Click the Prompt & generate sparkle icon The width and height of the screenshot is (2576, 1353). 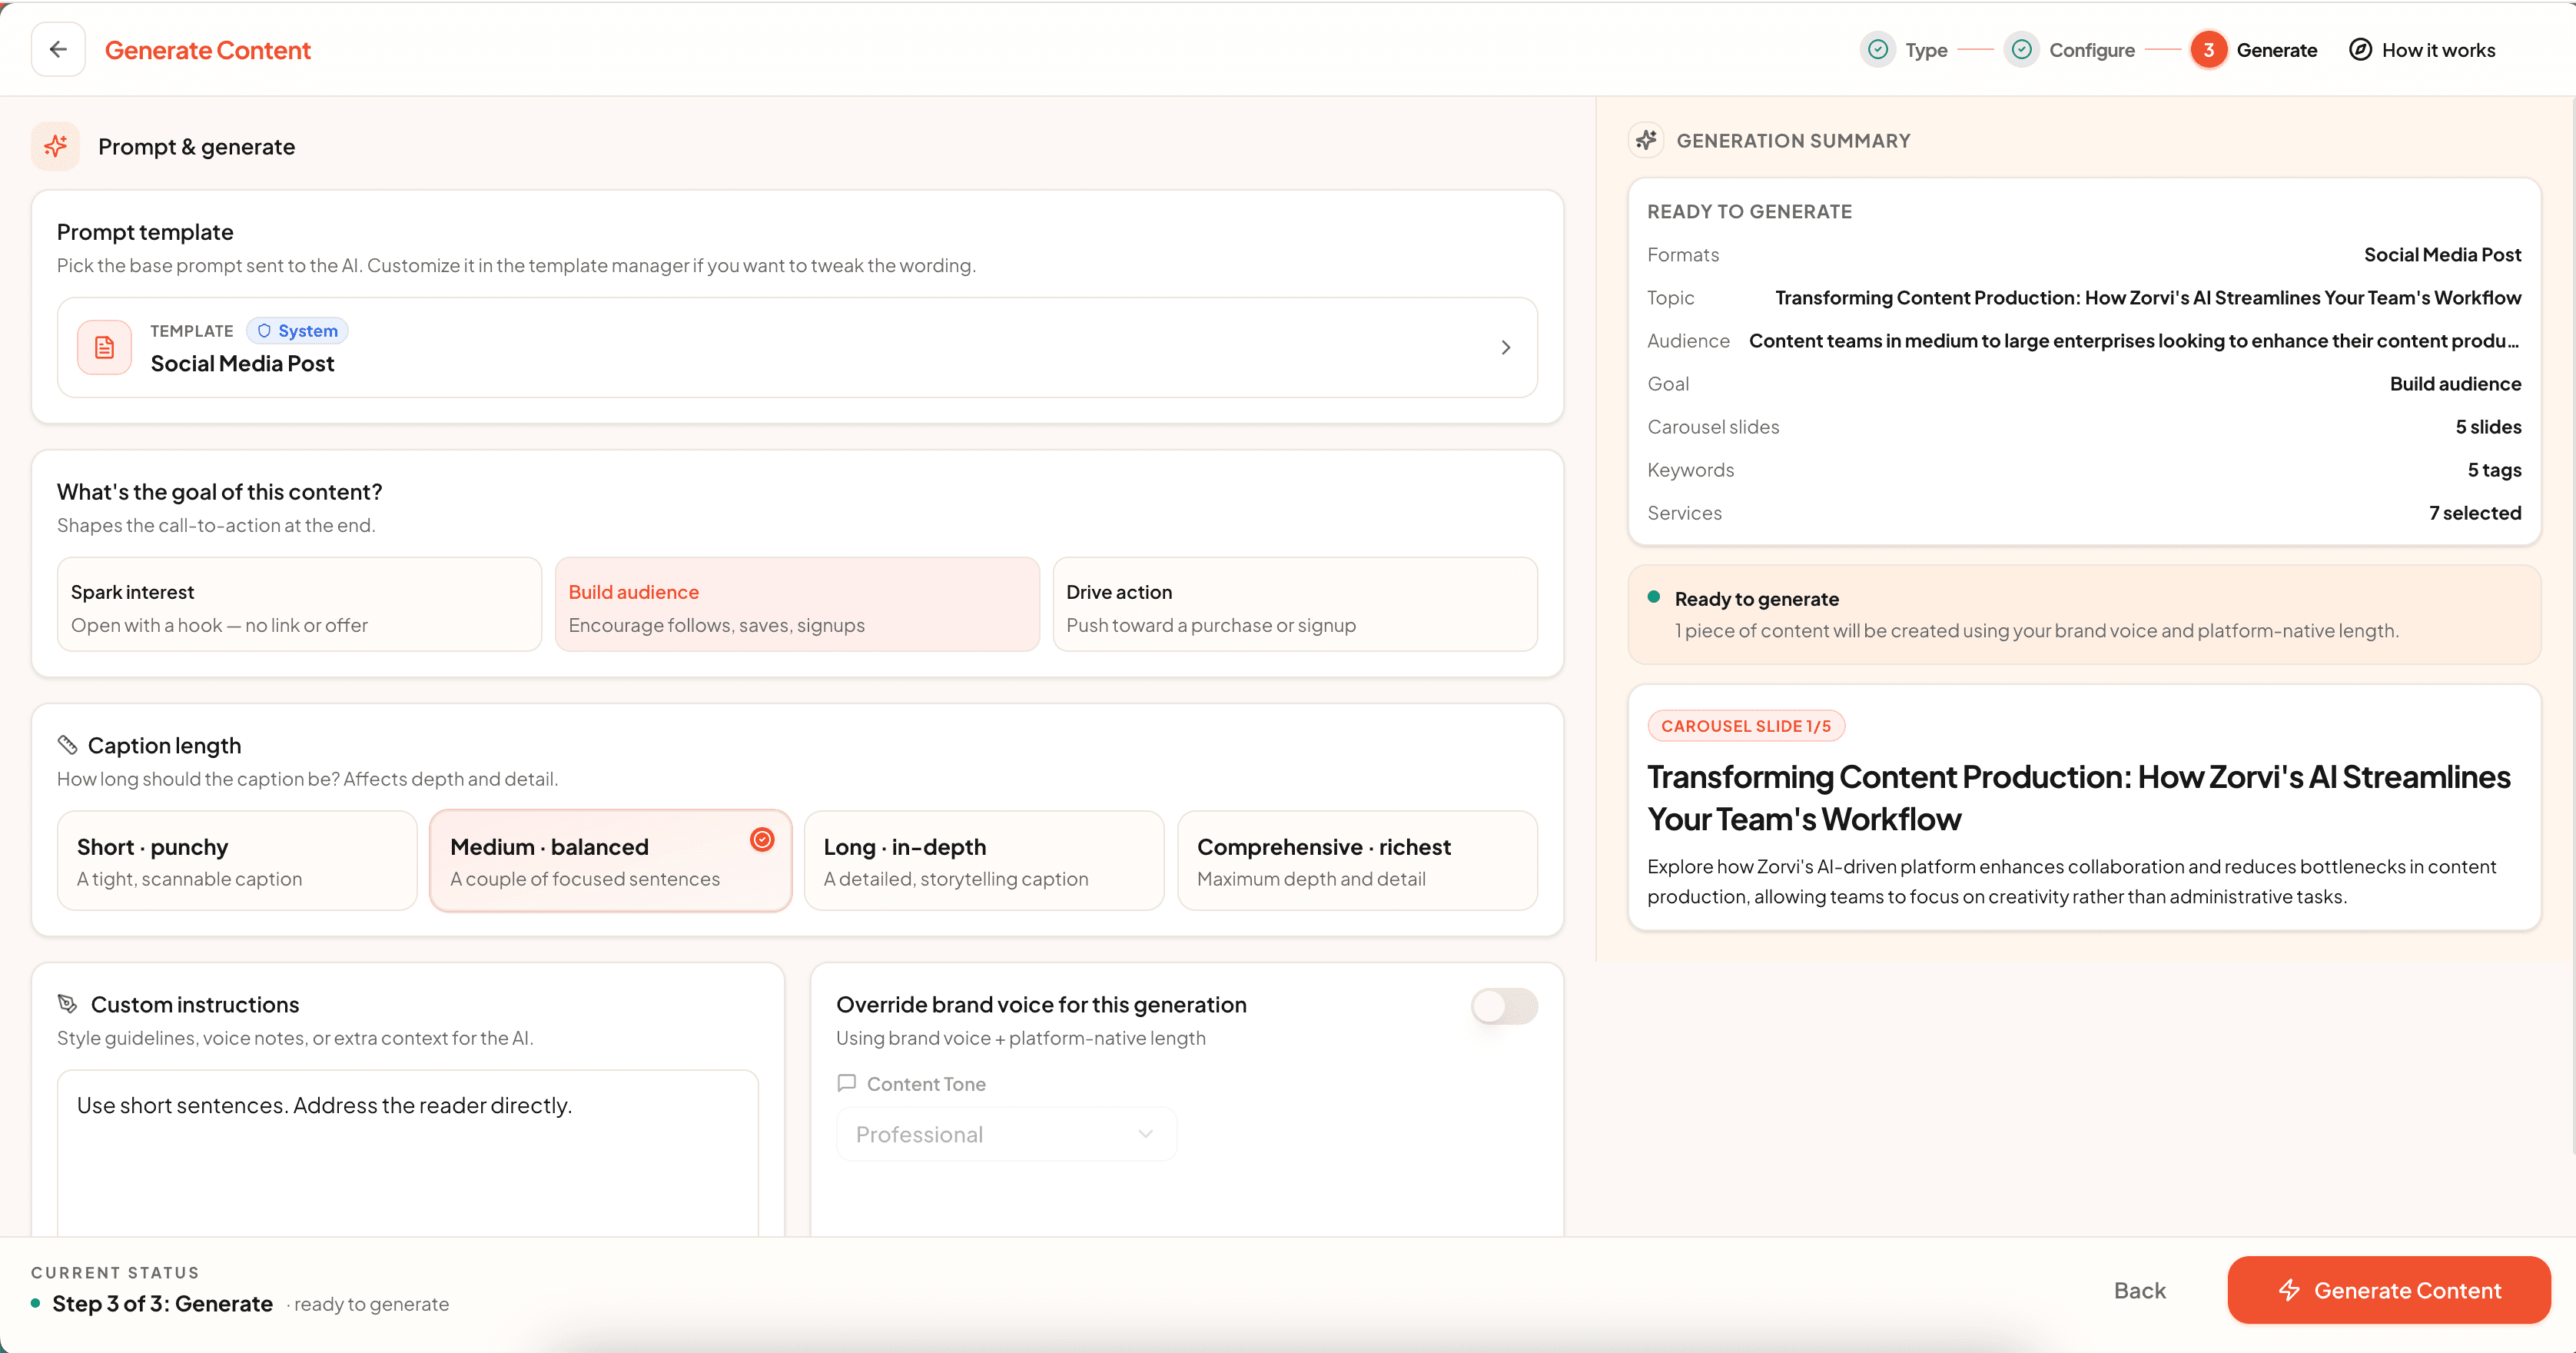55,146
